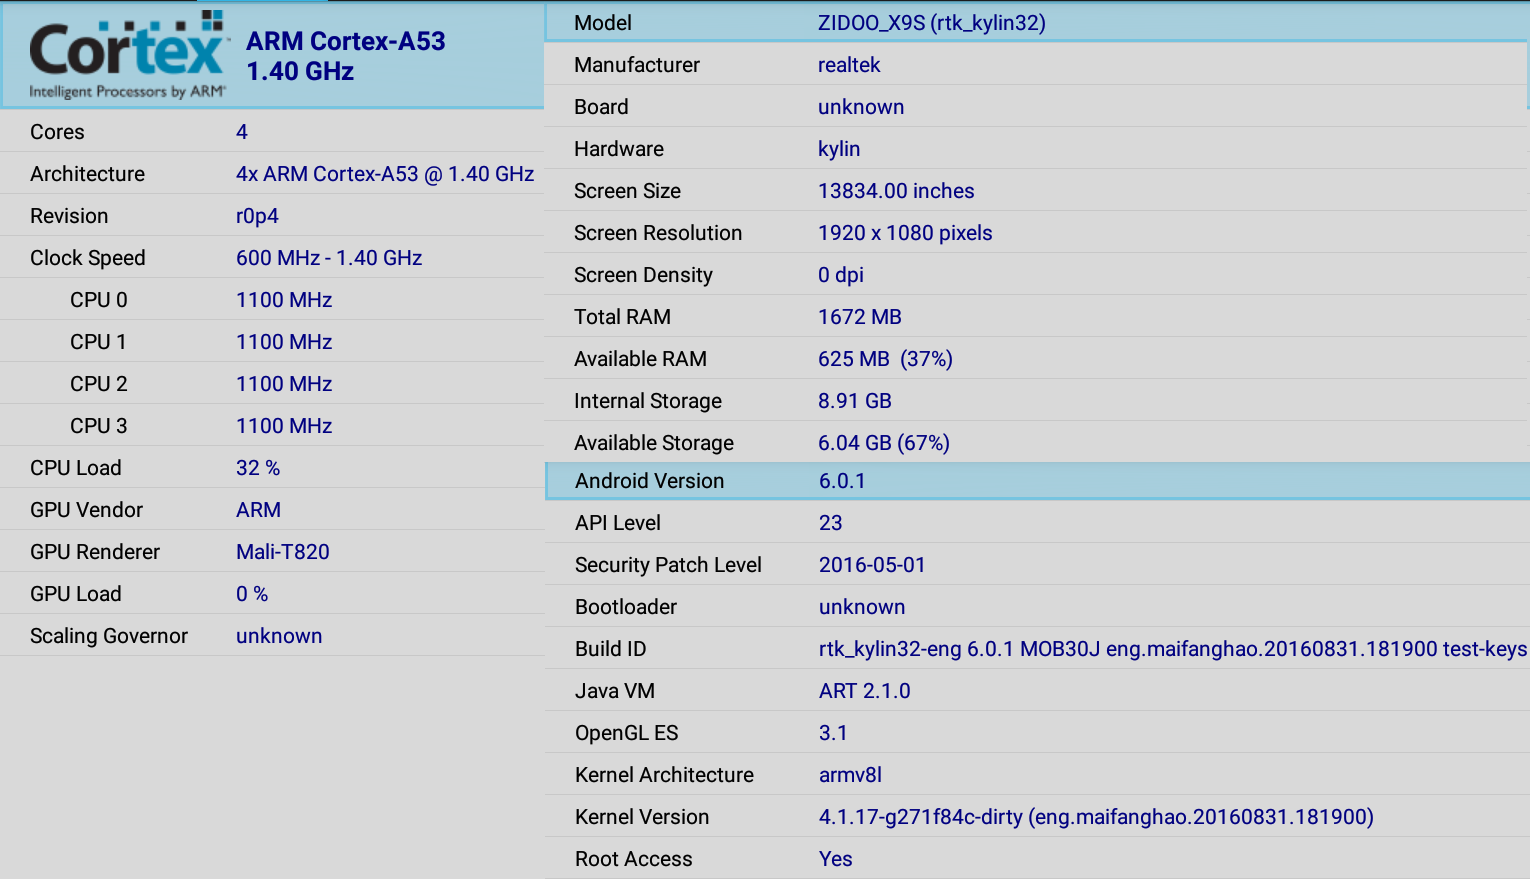Image resolution: width=1530 pixels, height=879 pixels.
Task: Click Available Storage 6.04 GB (67%)
Action: coord(884,443)
